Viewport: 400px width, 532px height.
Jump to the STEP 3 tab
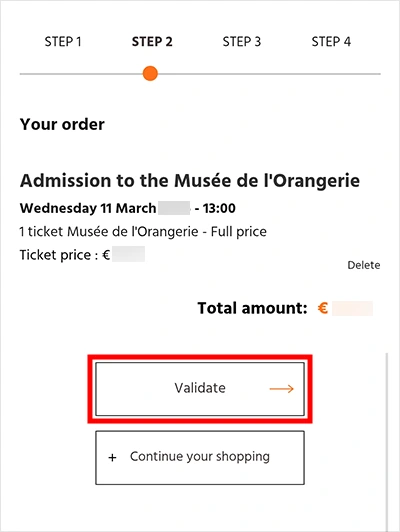pos(242,41)
